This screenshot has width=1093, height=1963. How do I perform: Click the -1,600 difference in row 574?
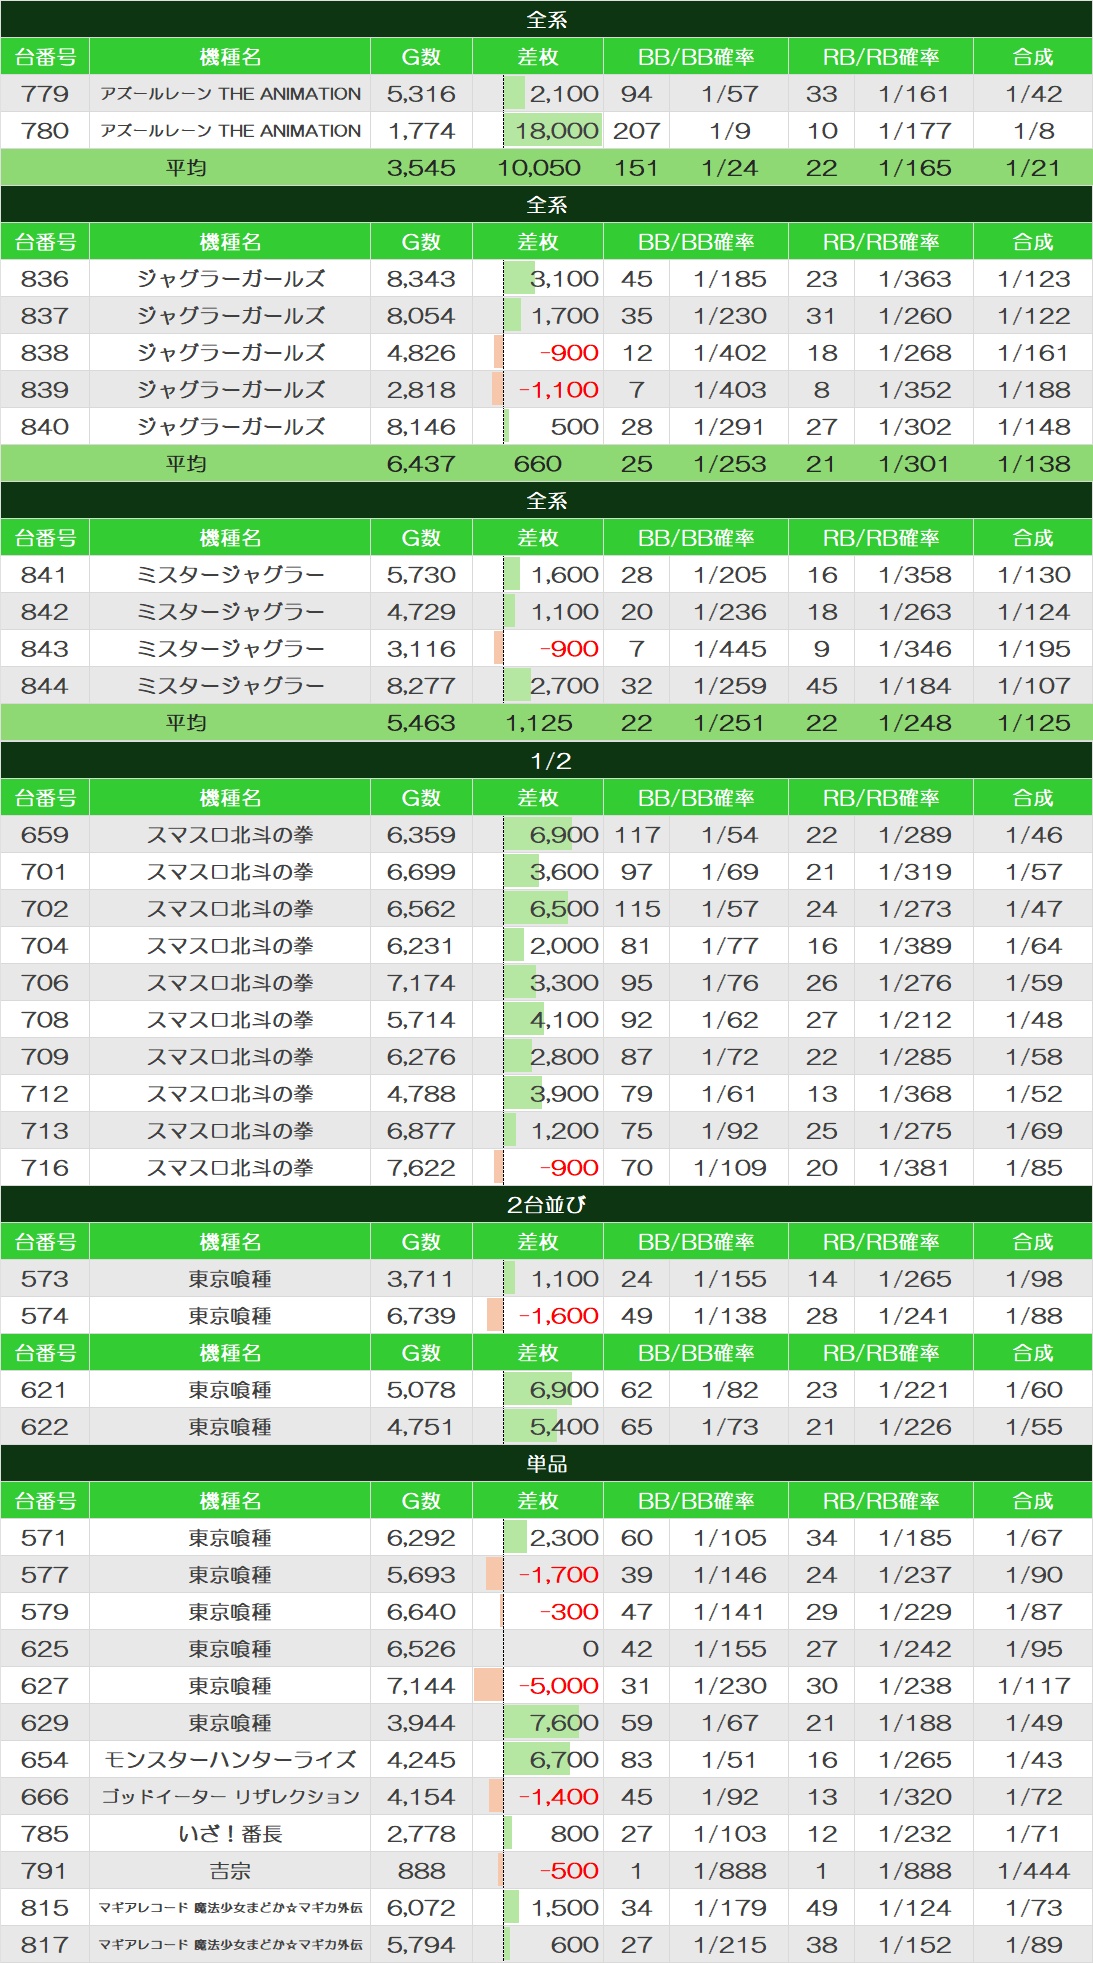(x=559, y=1316)
